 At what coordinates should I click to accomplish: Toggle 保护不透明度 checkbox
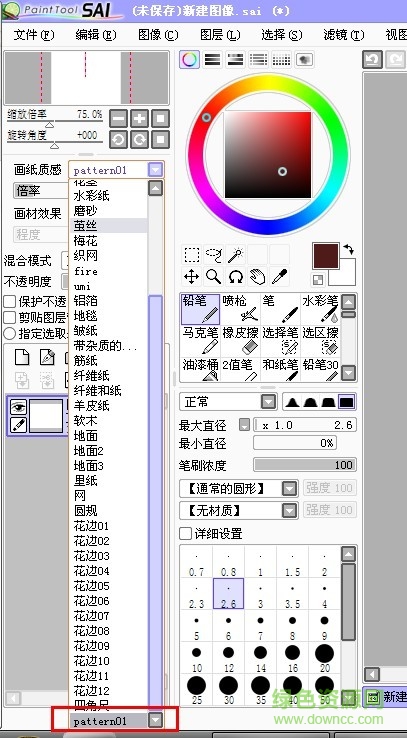click(10, 302)
